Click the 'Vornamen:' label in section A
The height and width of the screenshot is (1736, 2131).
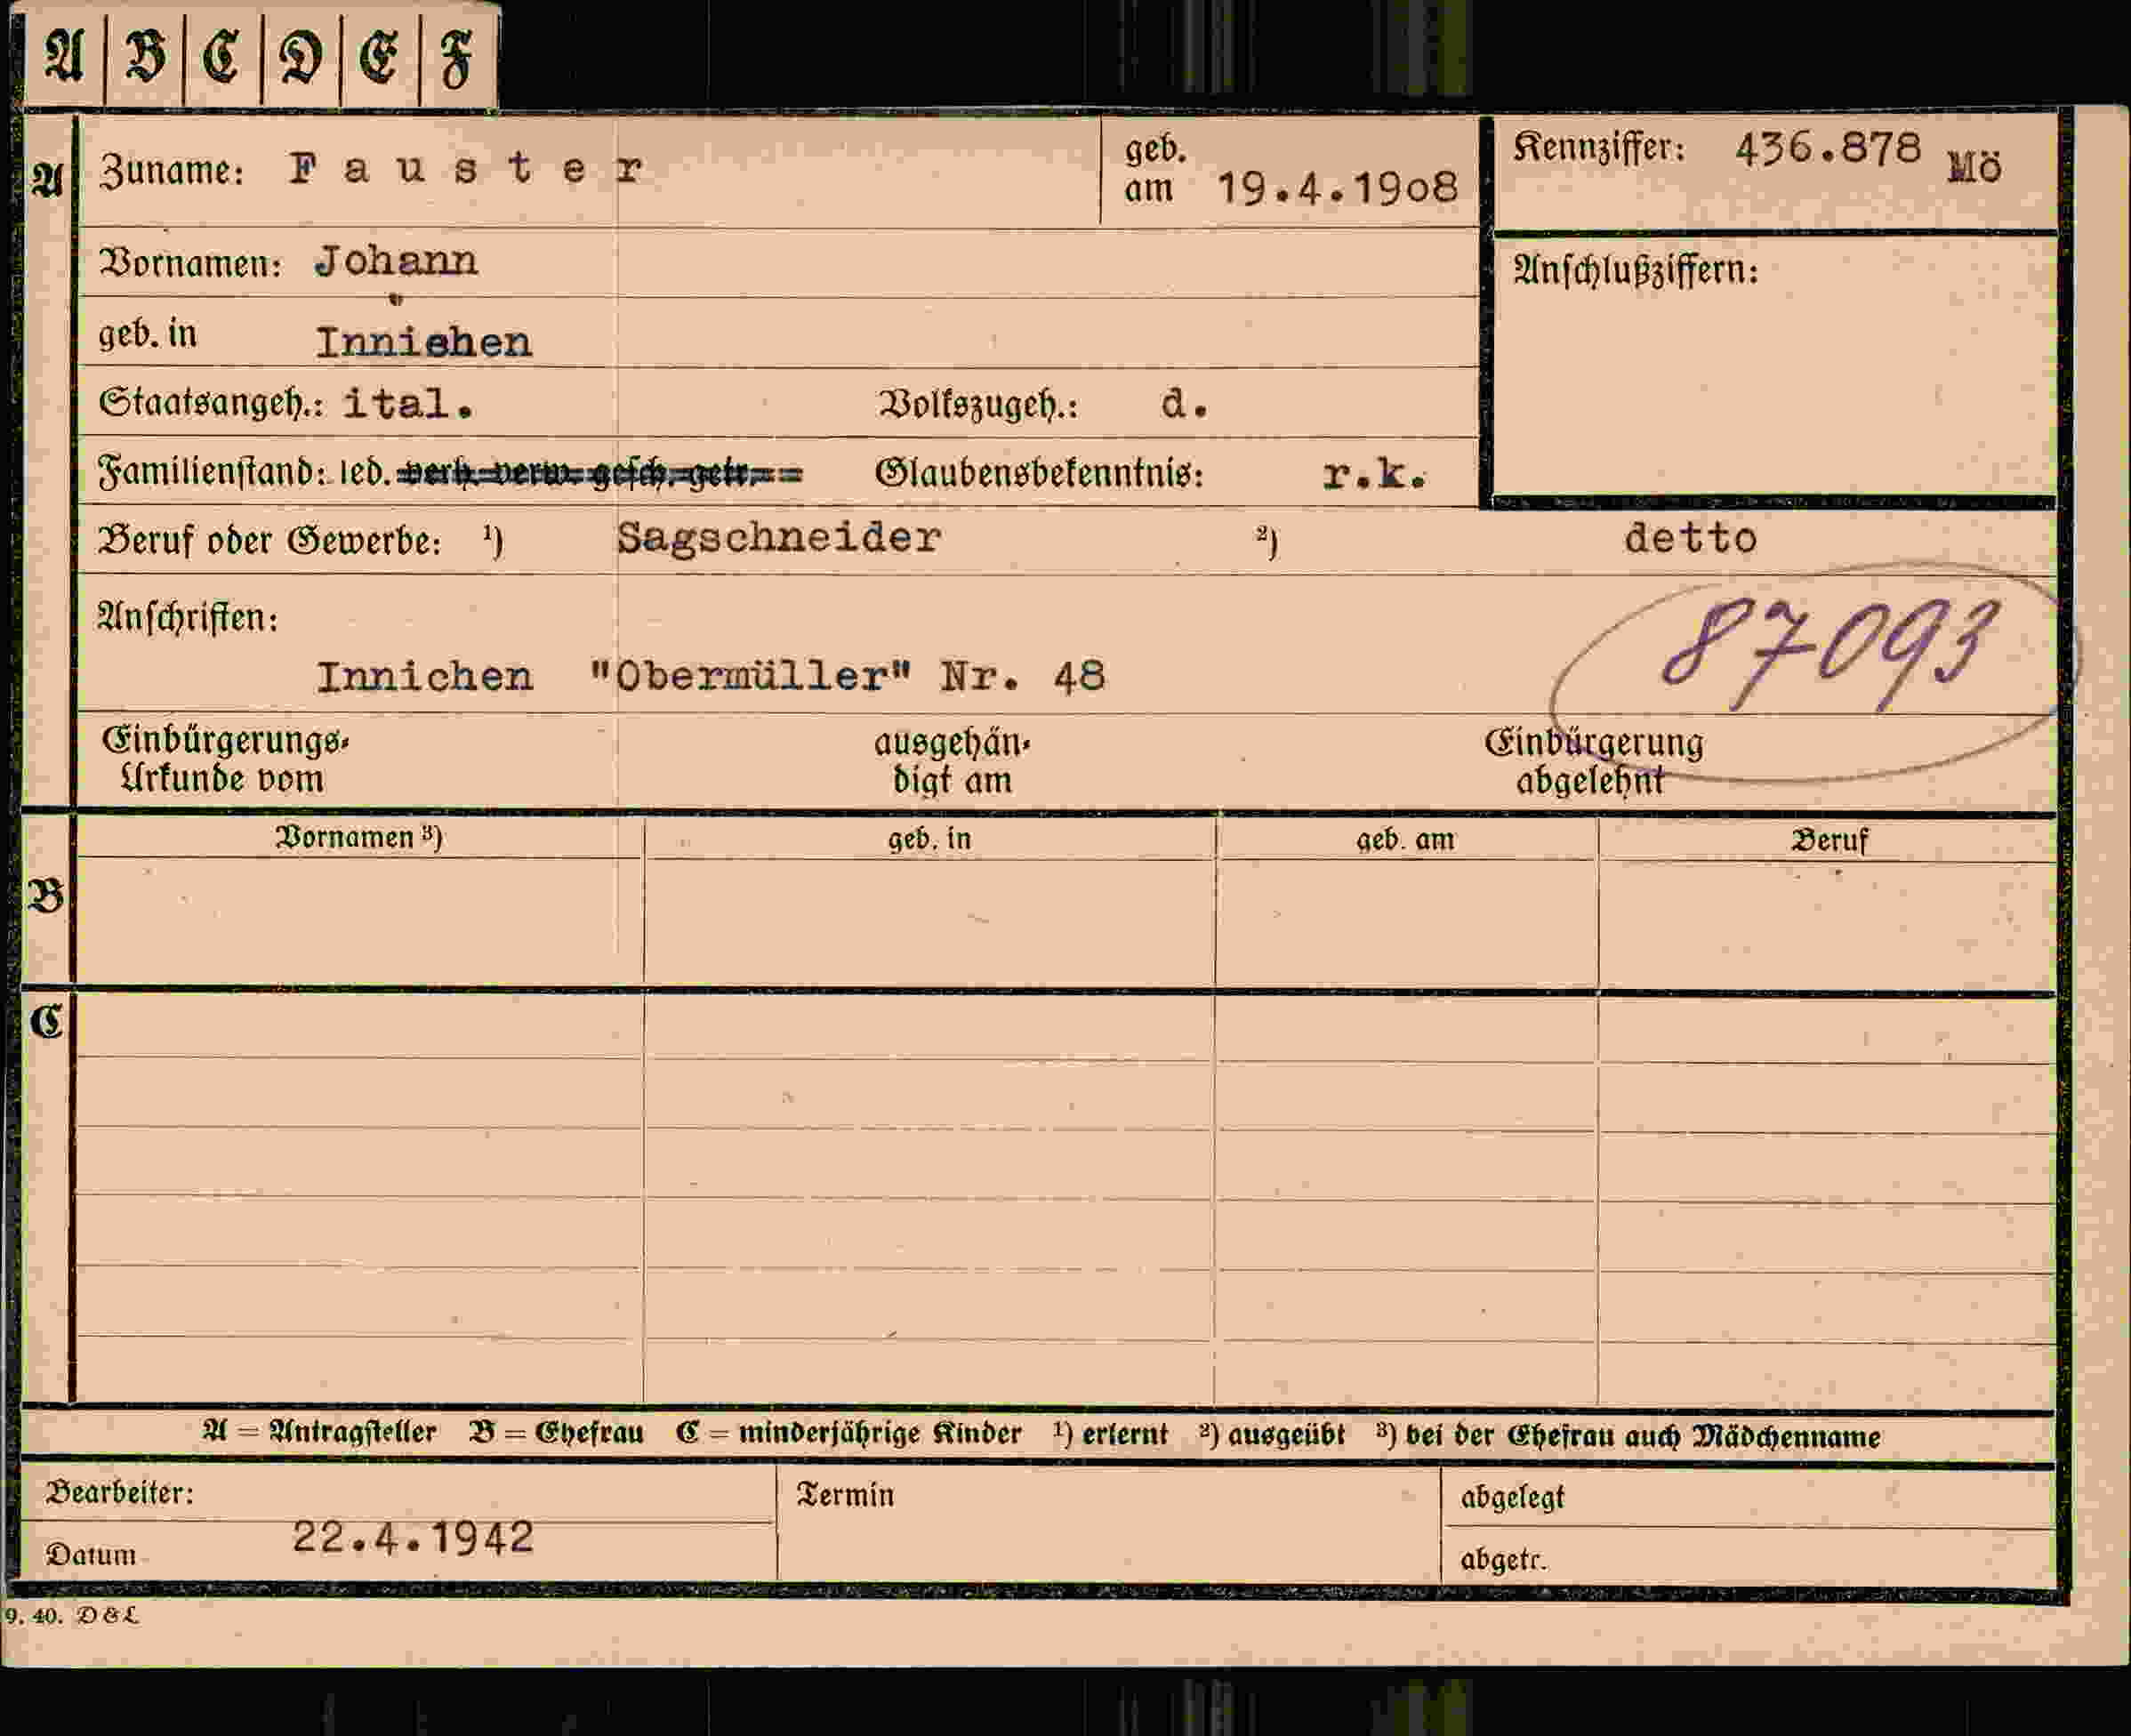tap(190, 264)
